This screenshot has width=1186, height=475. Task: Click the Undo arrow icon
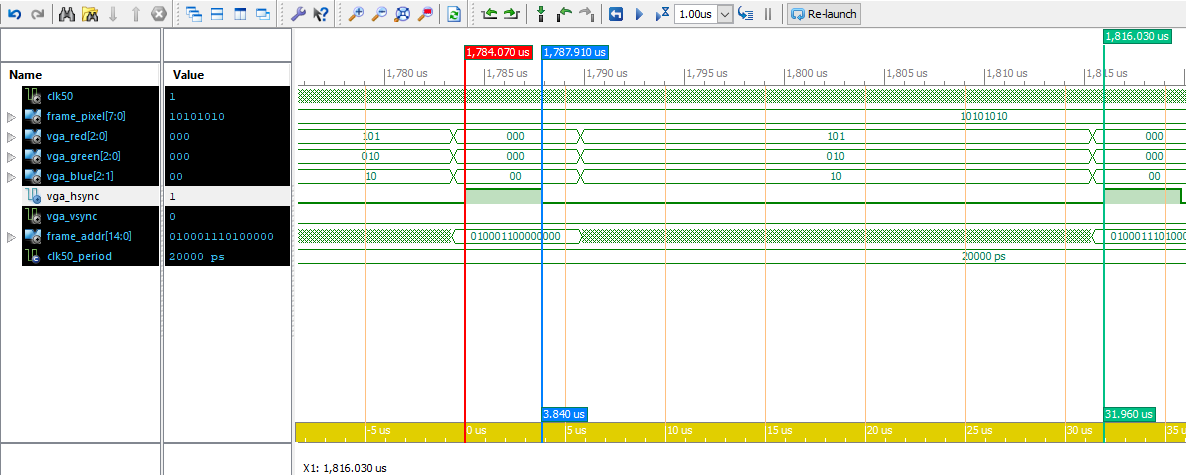coord(14,14)
